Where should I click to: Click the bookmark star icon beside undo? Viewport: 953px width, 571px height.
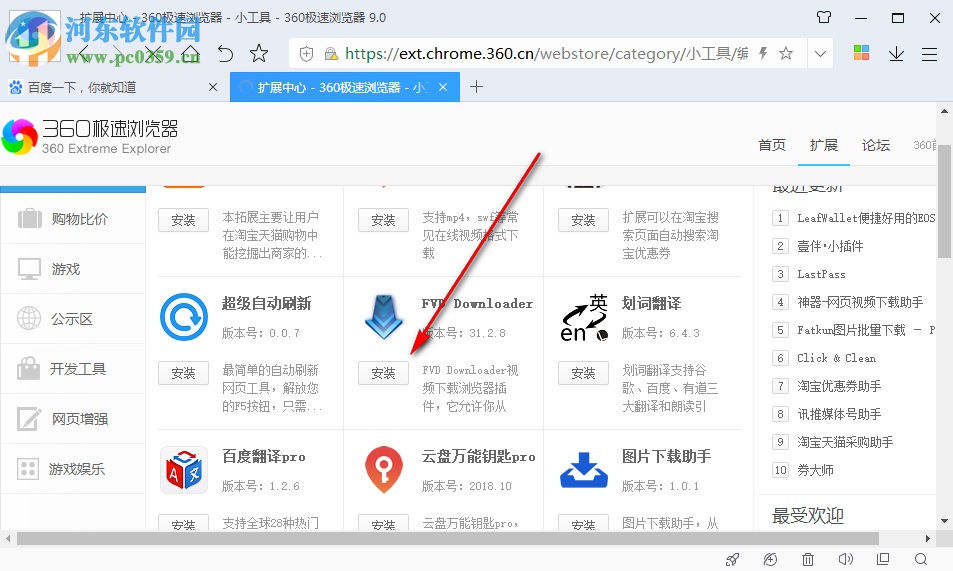[259, 54]
